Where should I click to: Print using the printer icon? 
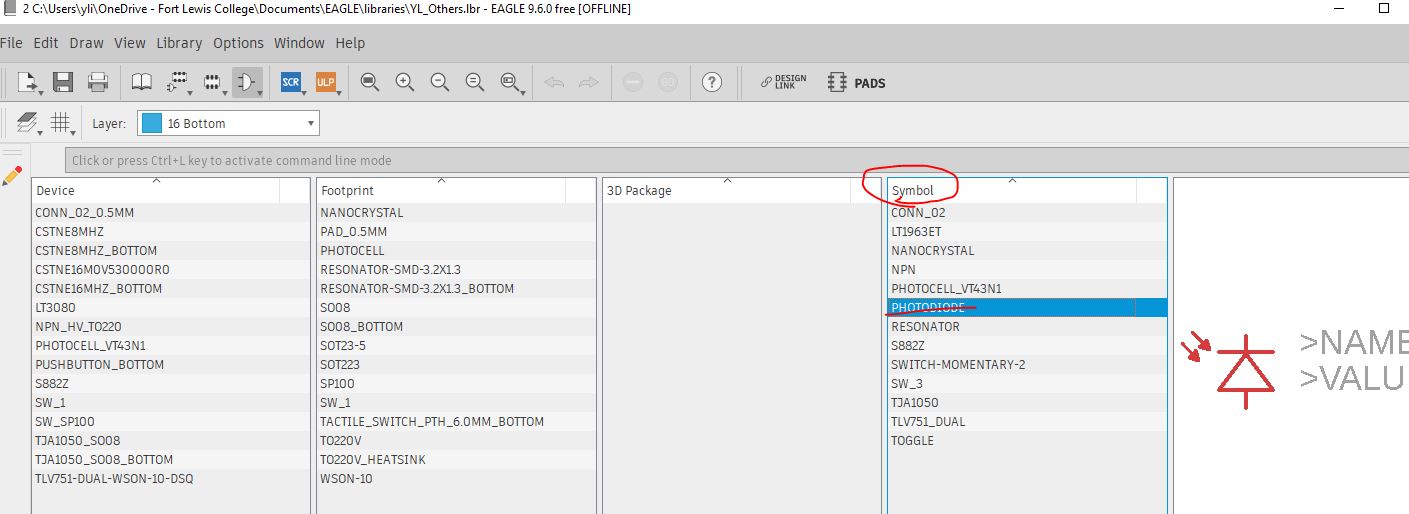(x=98, y=82)
